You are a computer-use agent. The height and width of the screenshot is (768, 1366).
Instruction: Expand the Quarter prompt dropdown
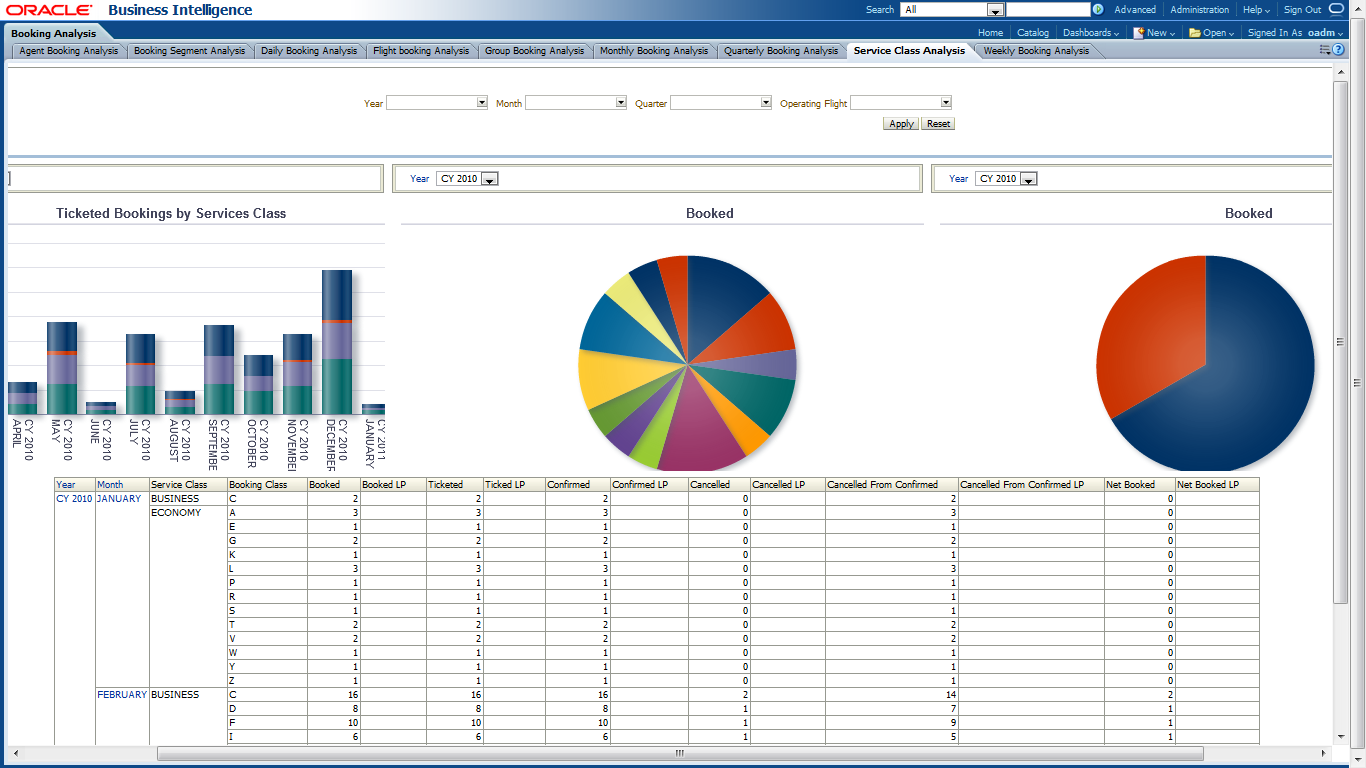click(x=766, y=103)
